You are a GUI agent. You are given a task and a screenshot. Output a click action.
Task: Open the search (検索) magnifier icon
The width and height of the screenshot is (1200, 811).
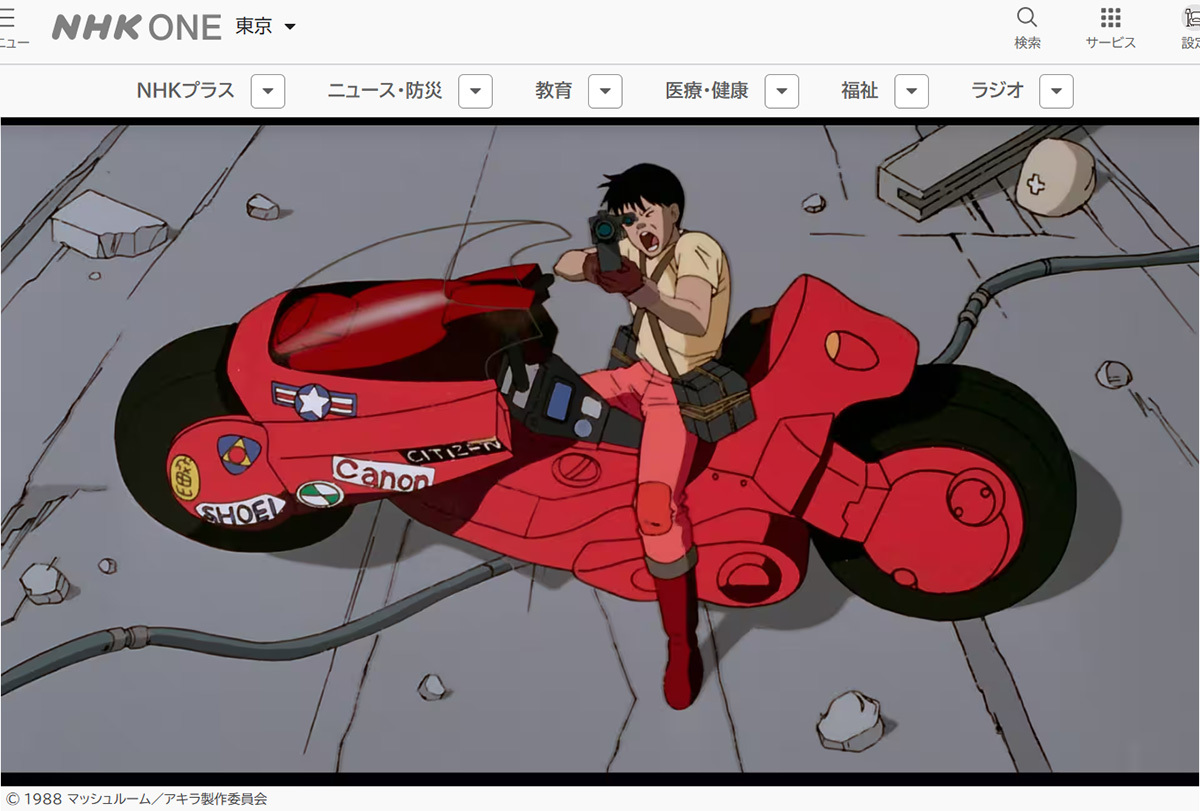point(1027,18)
